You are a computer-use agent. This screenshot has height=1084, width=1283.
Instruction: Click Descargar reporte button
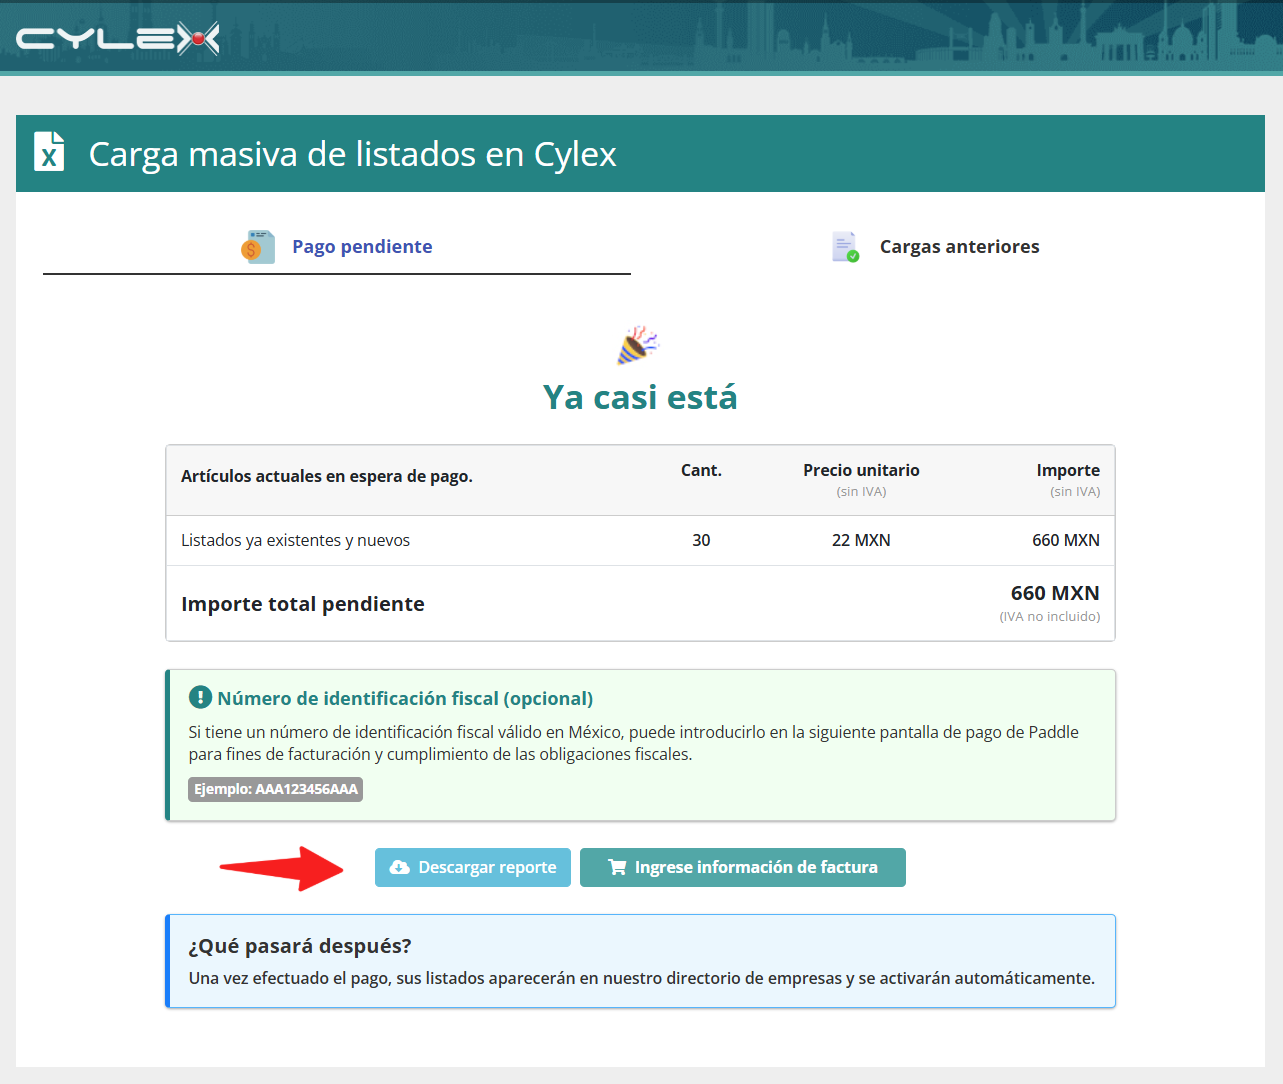point(473,867)
